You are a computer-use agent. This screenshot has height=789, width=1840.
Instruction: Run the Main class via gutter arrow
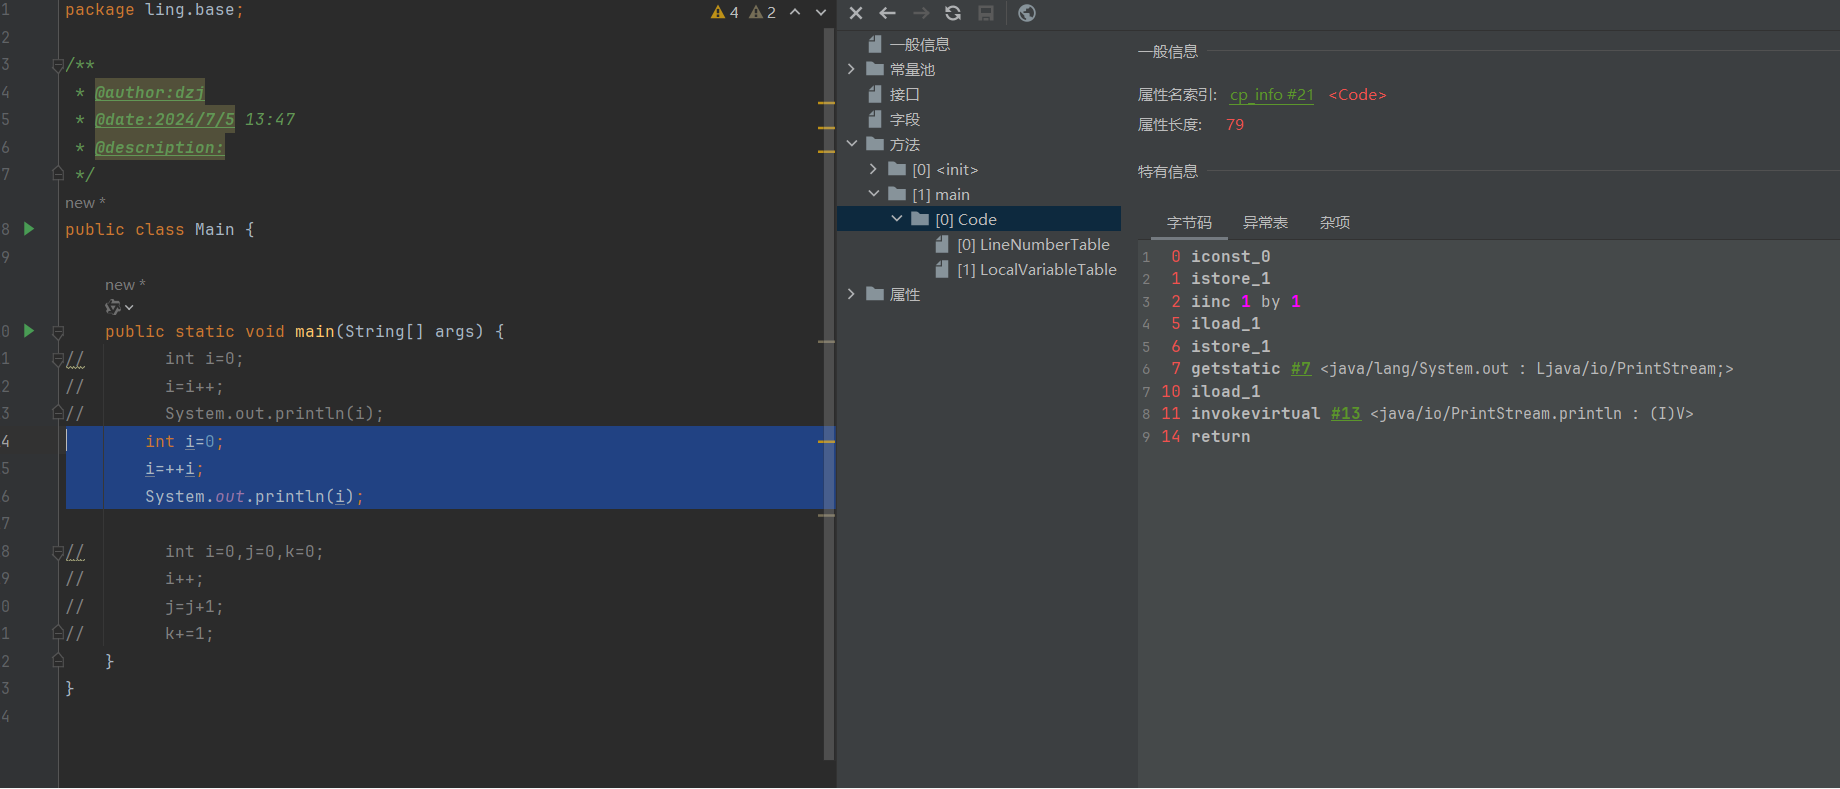pos(29,229)
